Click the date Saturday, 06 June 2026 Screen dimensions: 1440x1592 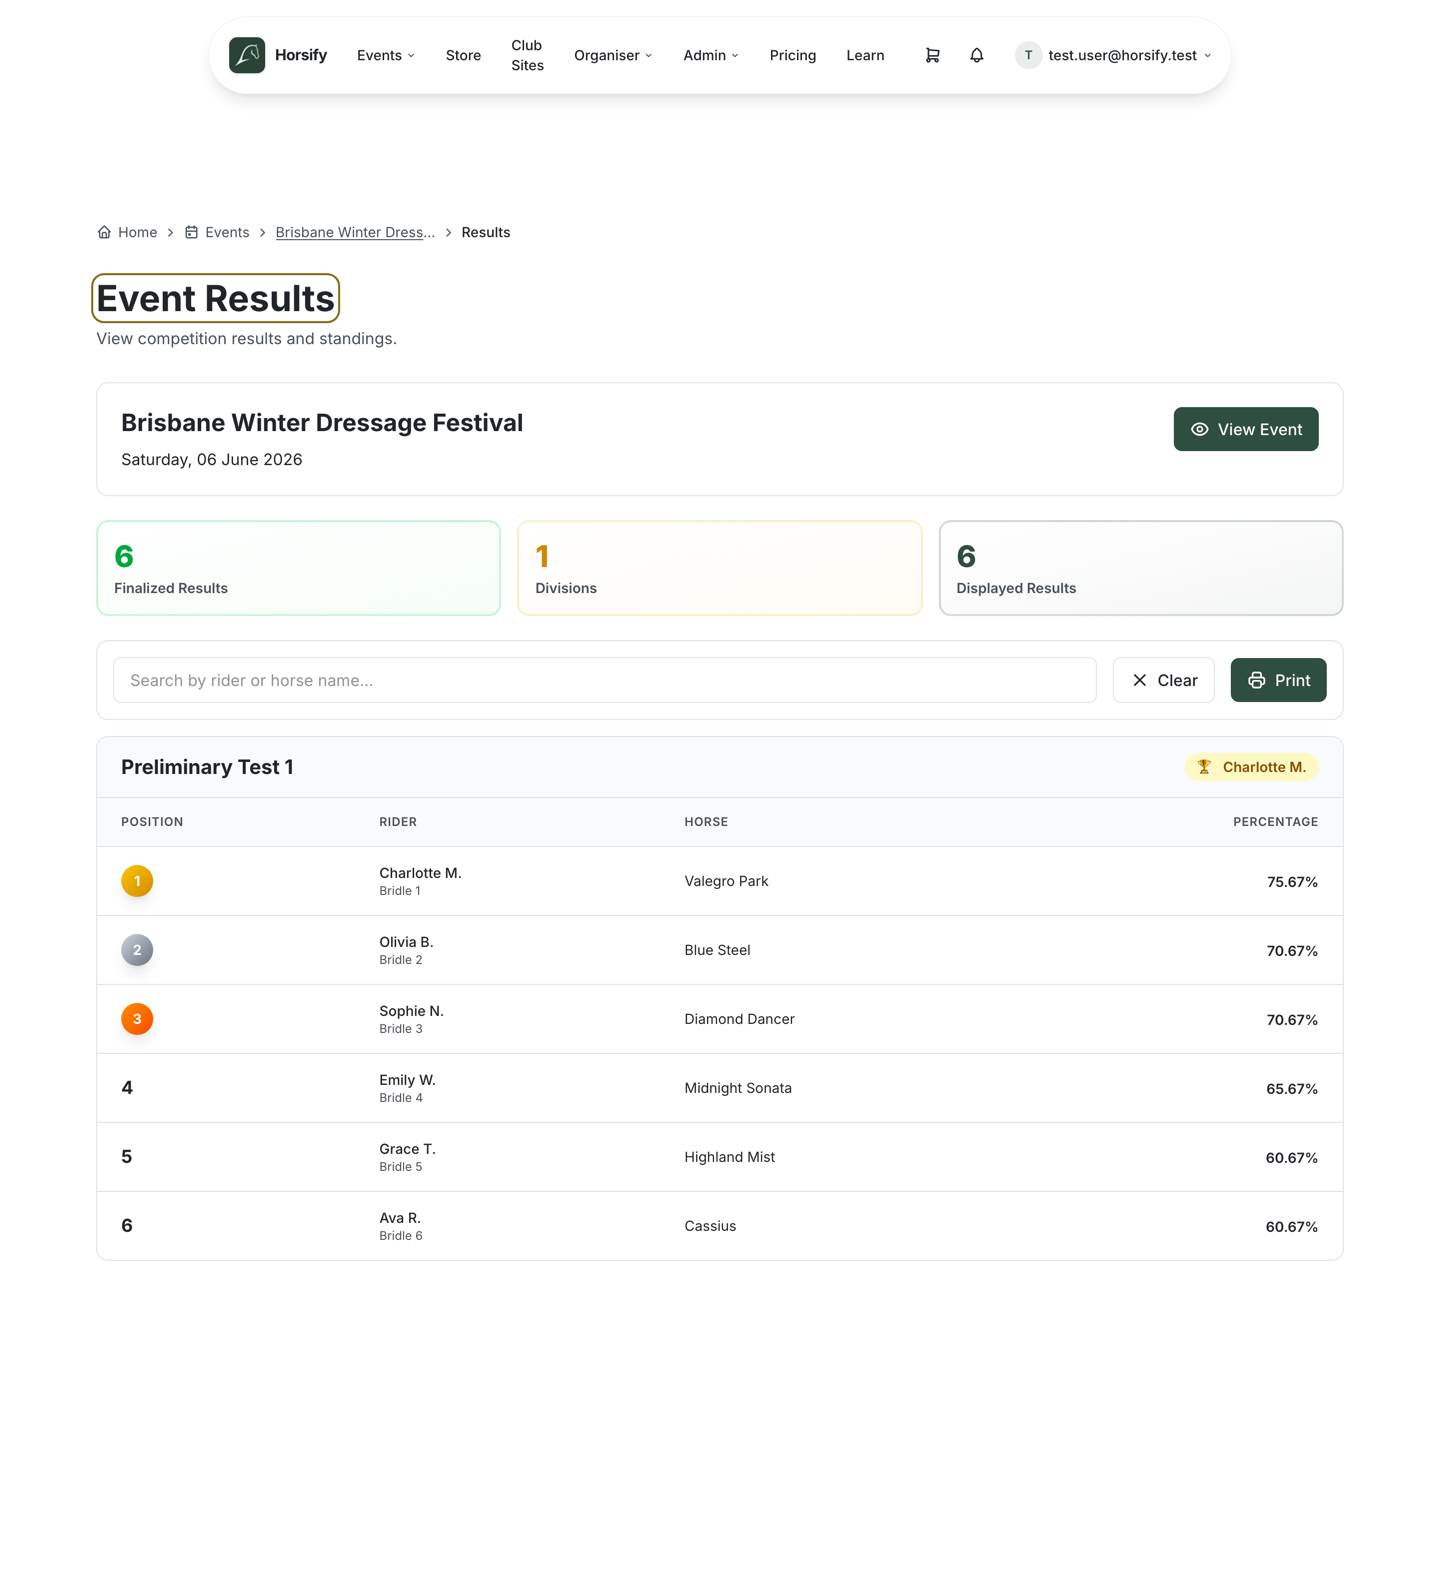[212, 460]
